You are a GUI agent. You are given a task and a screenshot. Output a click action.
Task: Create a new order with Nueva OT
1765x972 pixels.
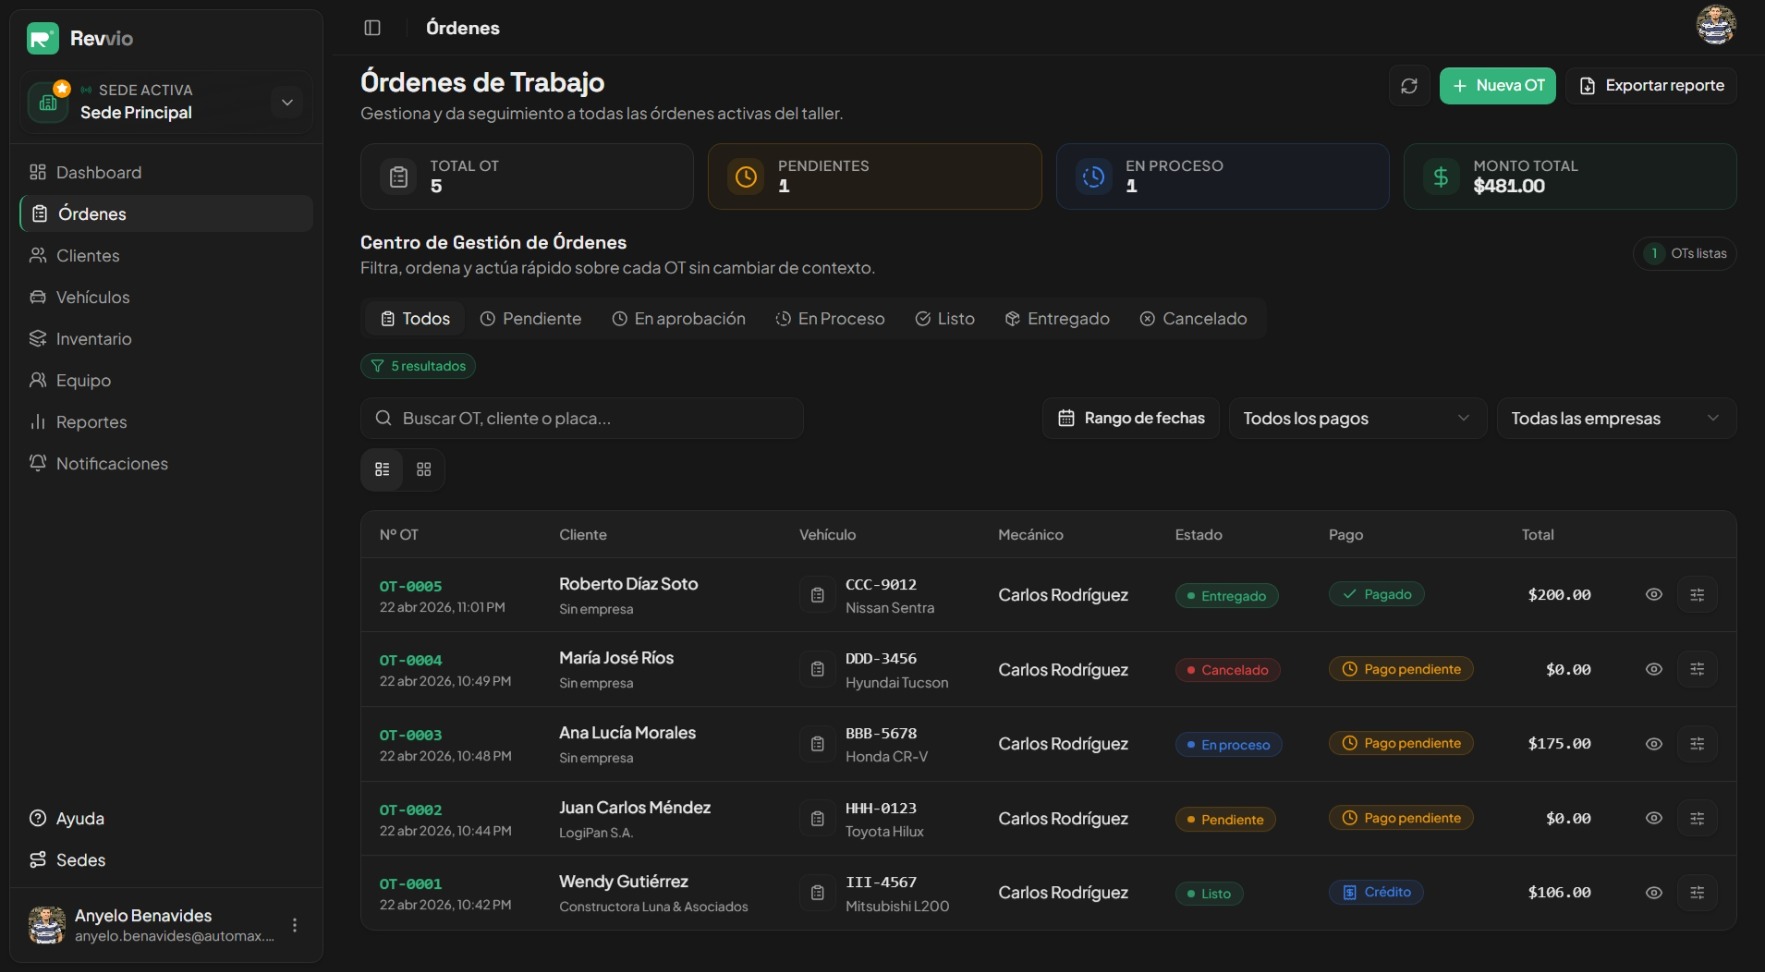pos(1497,86)
